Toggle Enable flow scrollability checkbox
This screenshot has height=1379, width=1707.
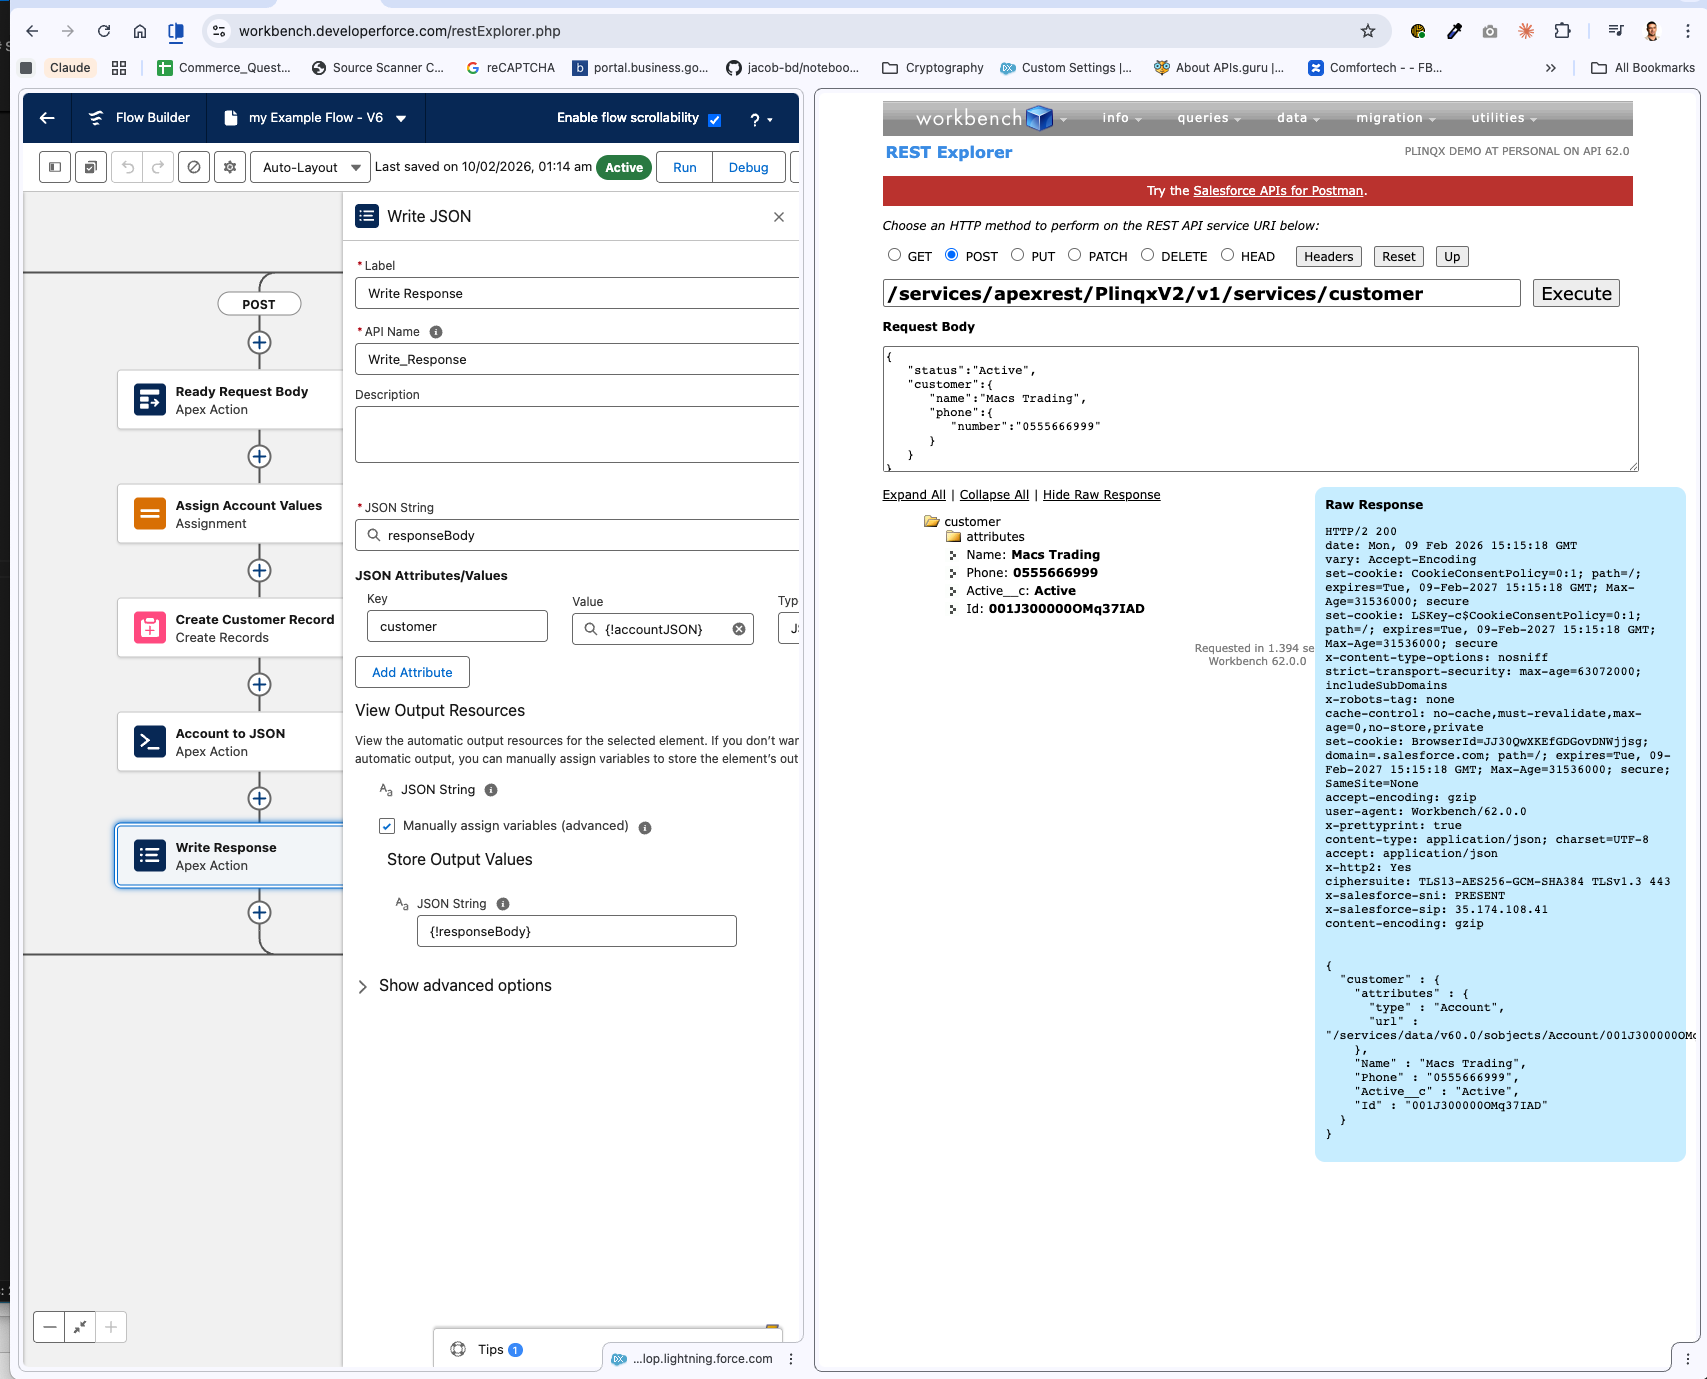[x=714, y=120]
